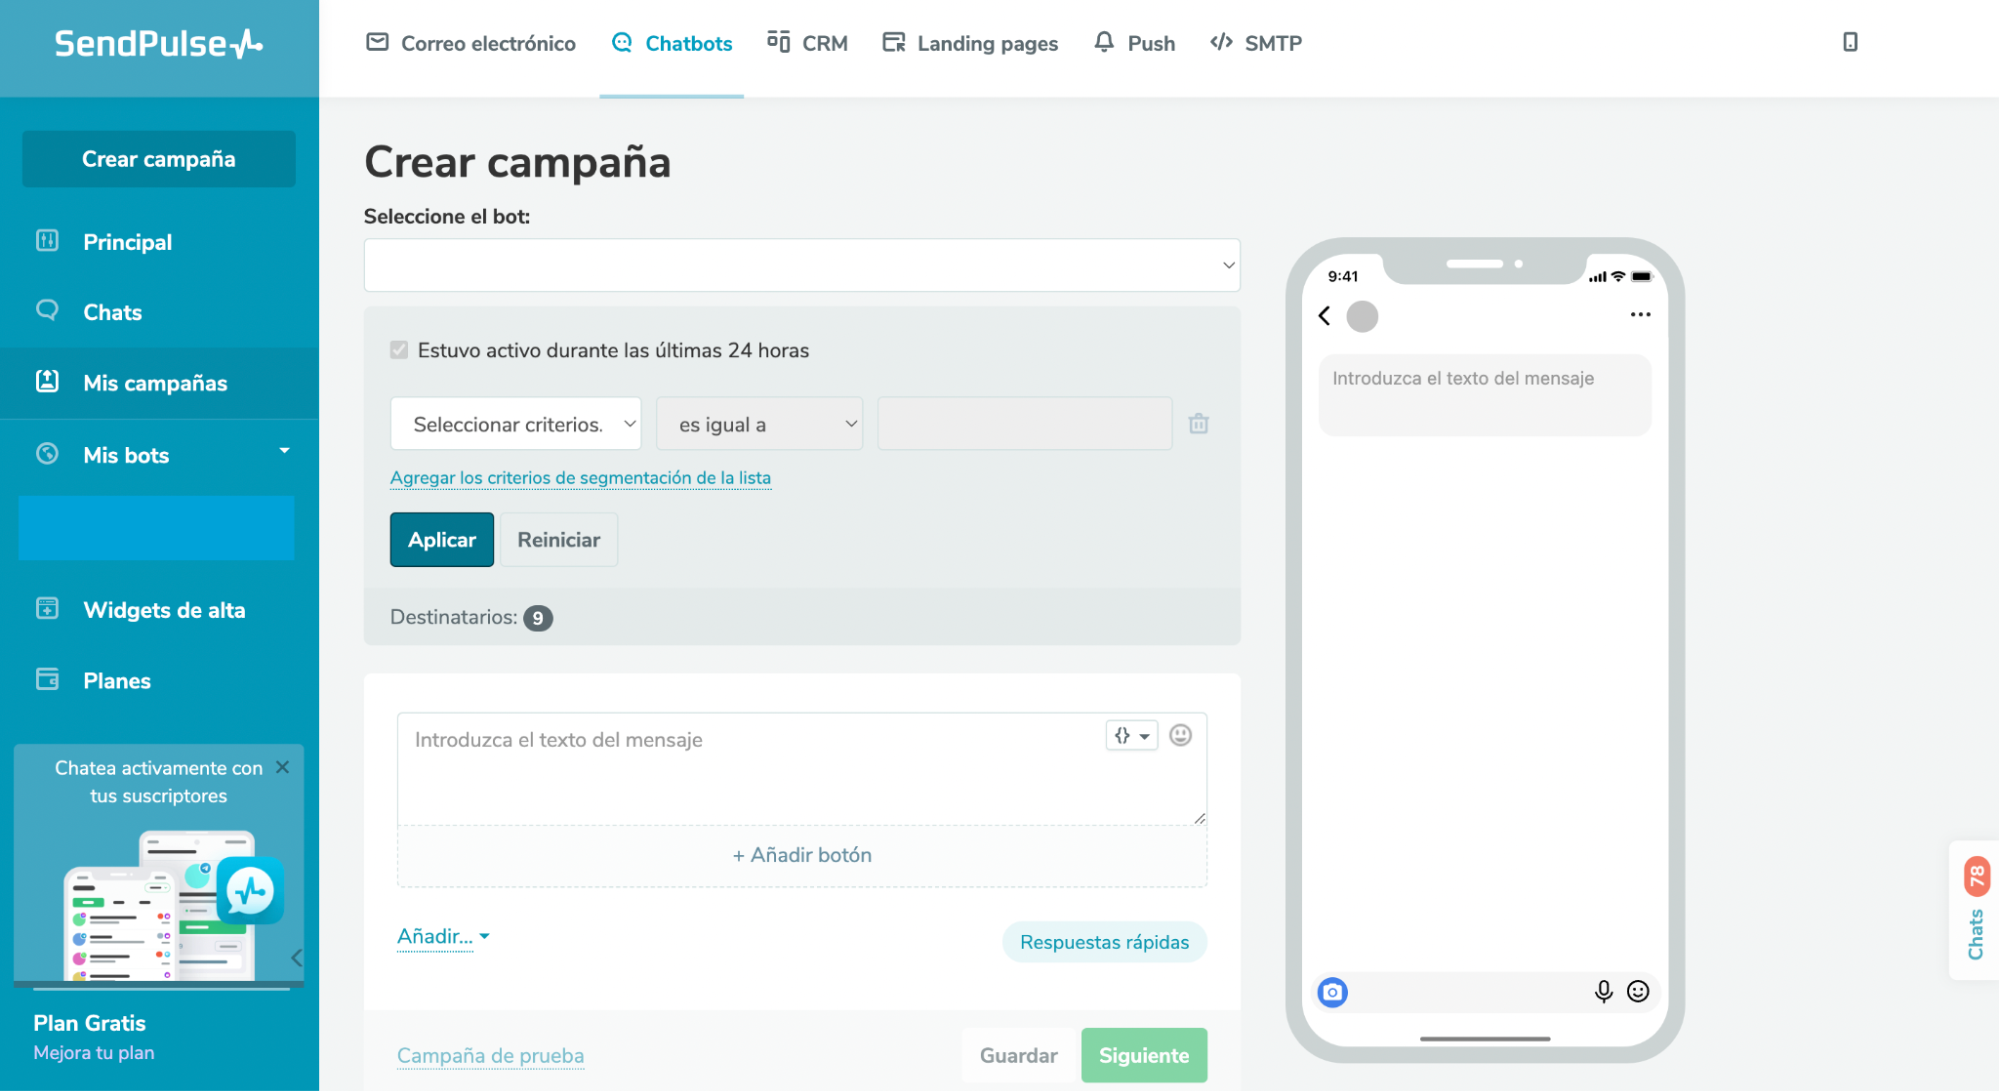Collapse the sidebar with the left chevron
1999x1092 pixels.
click(x=296, y=957)
